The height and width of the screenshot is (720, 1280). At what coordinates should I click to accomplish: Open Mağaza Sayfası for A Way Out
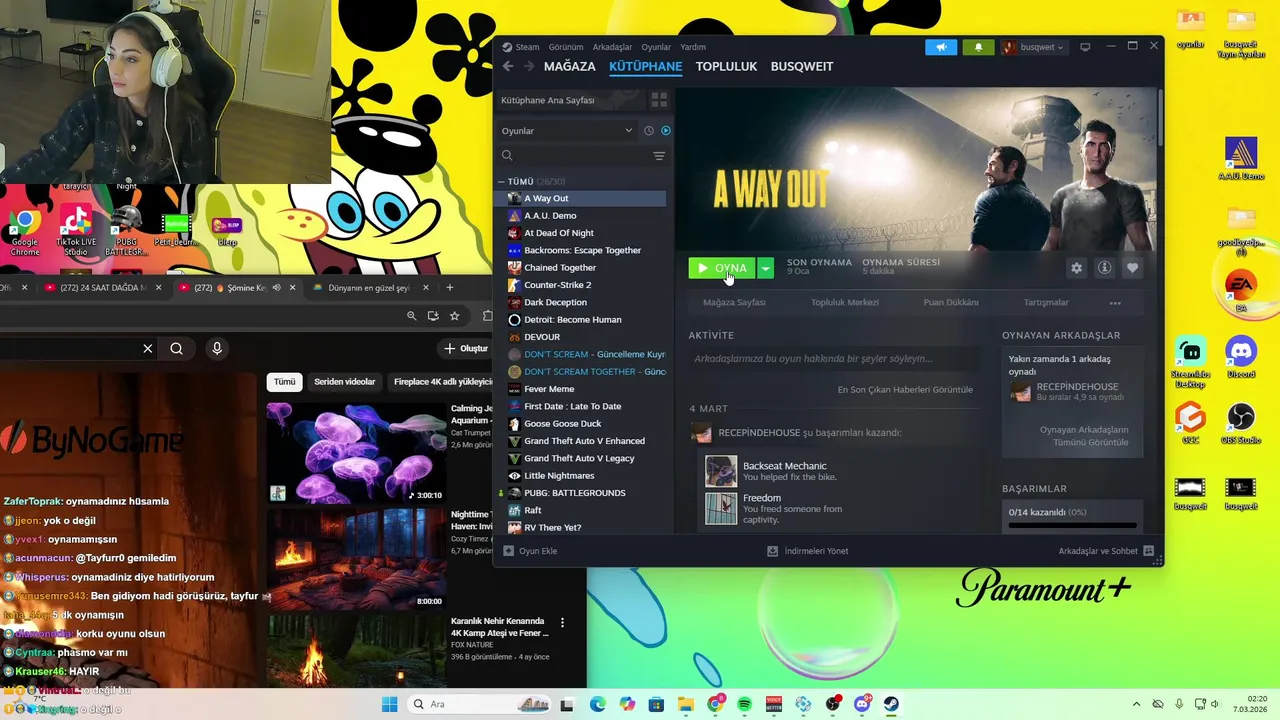(x=734, y=303)
